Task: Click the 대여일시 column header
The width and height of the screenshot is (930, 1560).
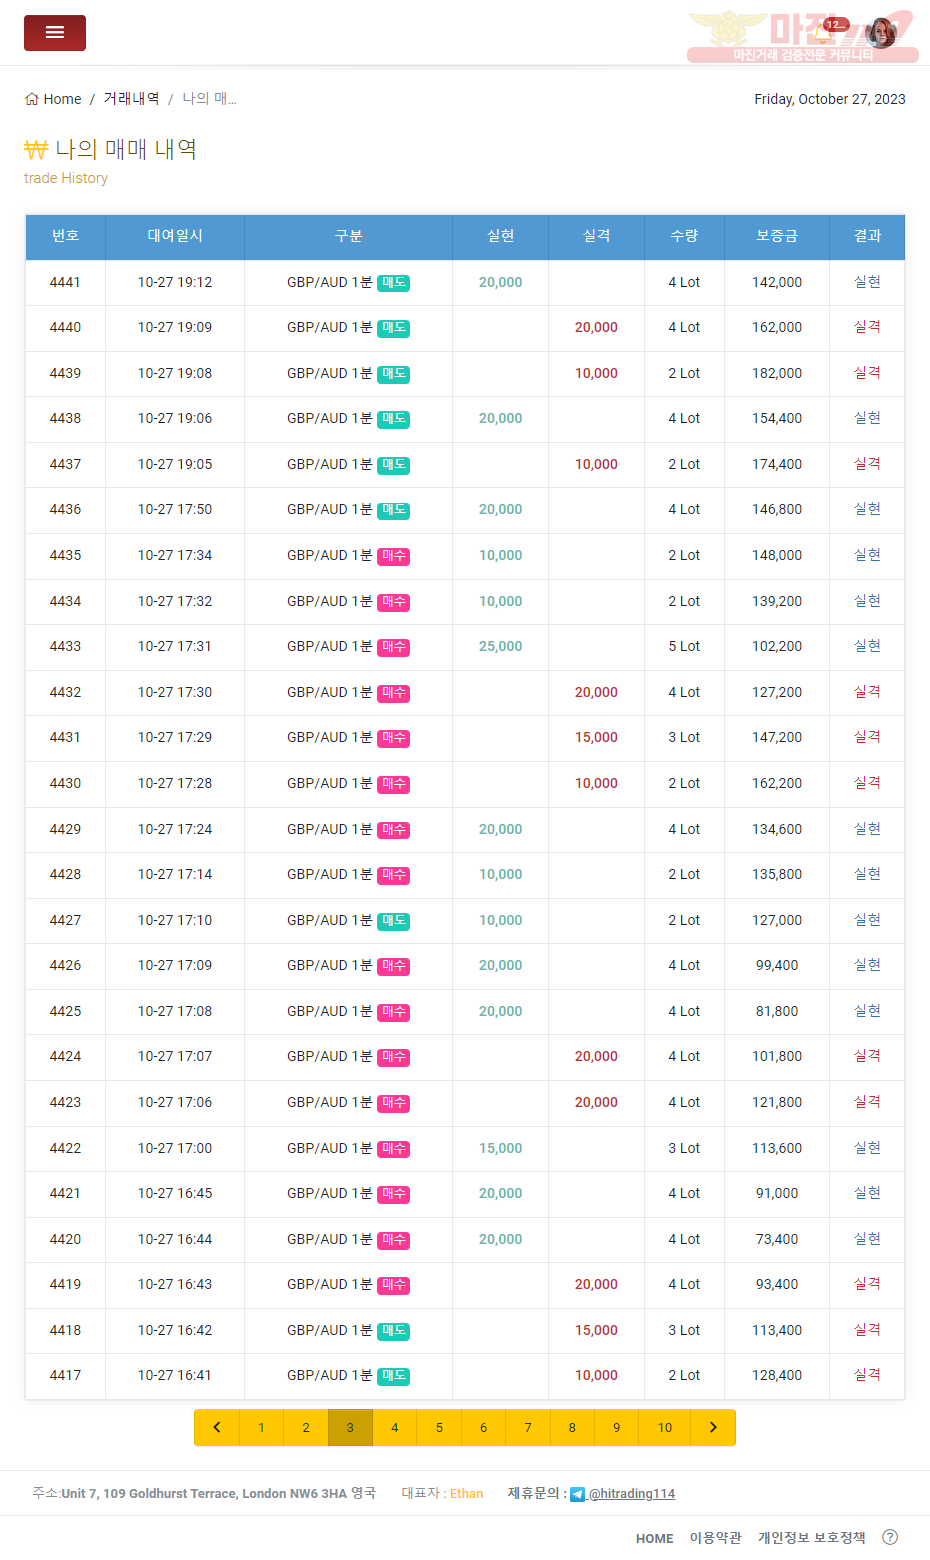Action: pyautogui.click(x=175, y=236)
